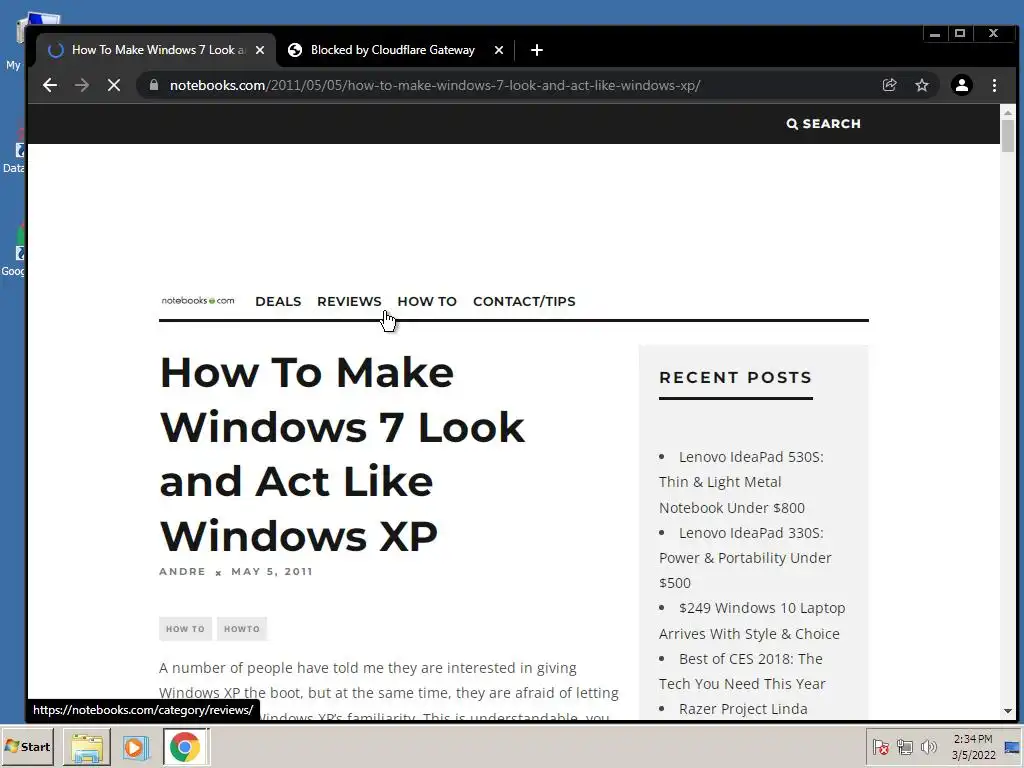Open Lenovo IdeaPad 530S post
The height and width of the screenshot is (768, 1024).
pyautogui.click(x=741, y=482)
